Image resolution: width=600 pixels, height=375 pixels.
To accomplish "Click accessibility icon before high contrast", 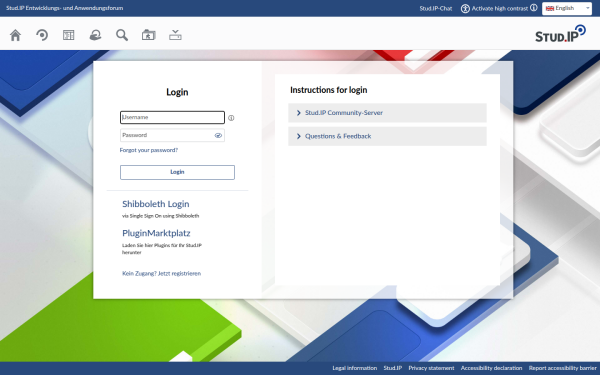I will click(465, 8).
